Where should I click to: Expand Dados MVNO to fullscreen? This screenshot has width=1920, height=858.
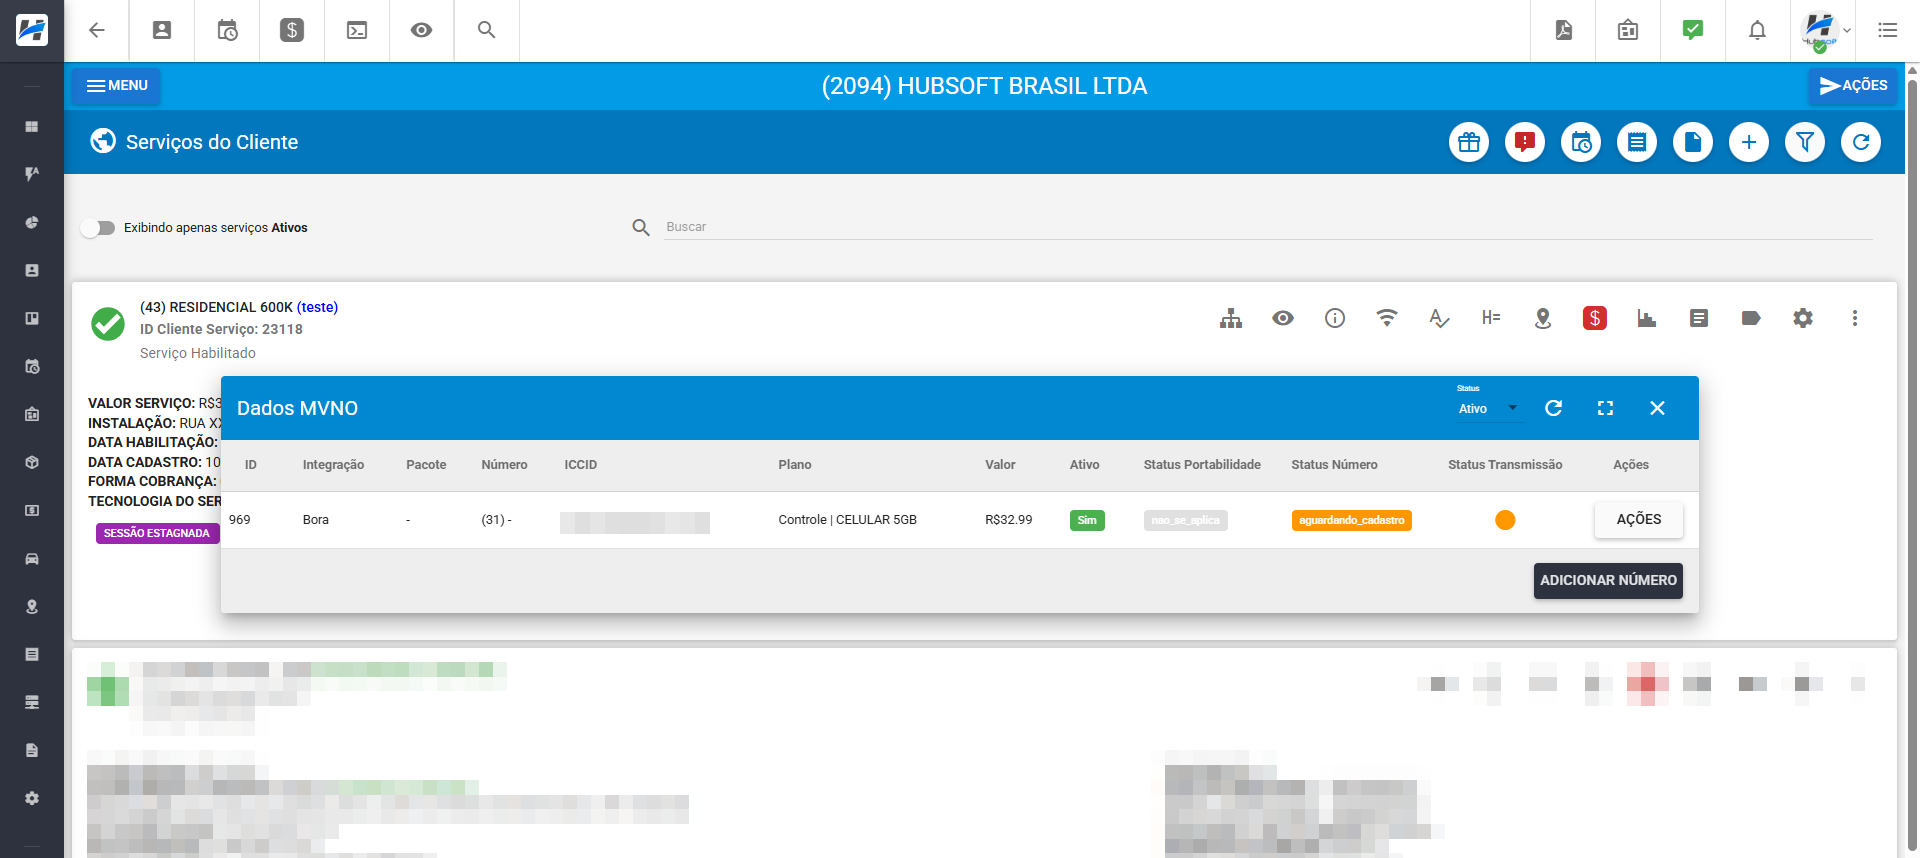1605,408
